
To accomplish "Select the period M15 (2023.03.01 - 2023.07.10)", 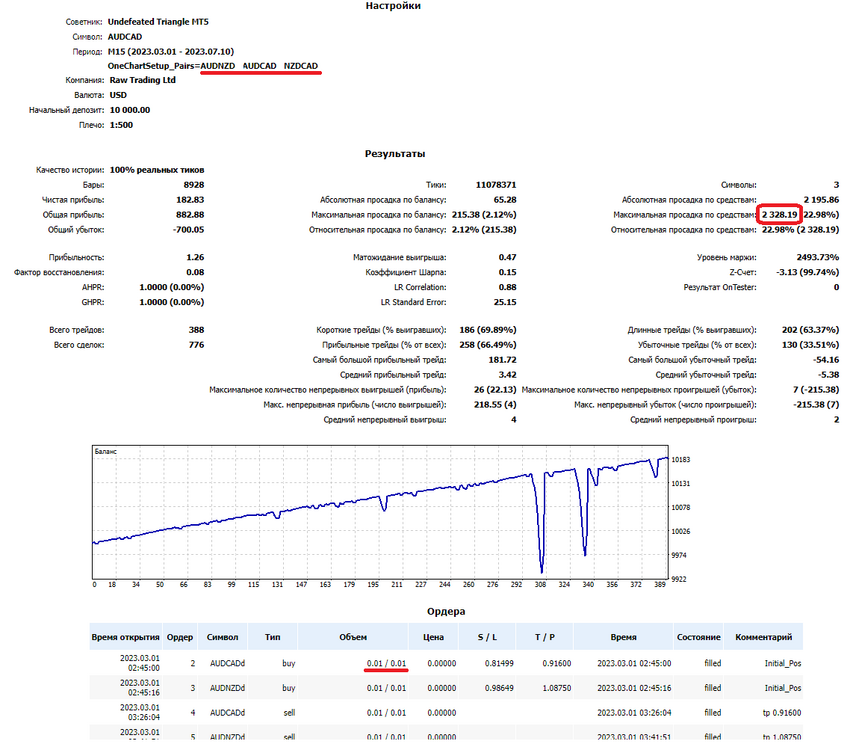I will pyautogui.click(x=171, y=51).
